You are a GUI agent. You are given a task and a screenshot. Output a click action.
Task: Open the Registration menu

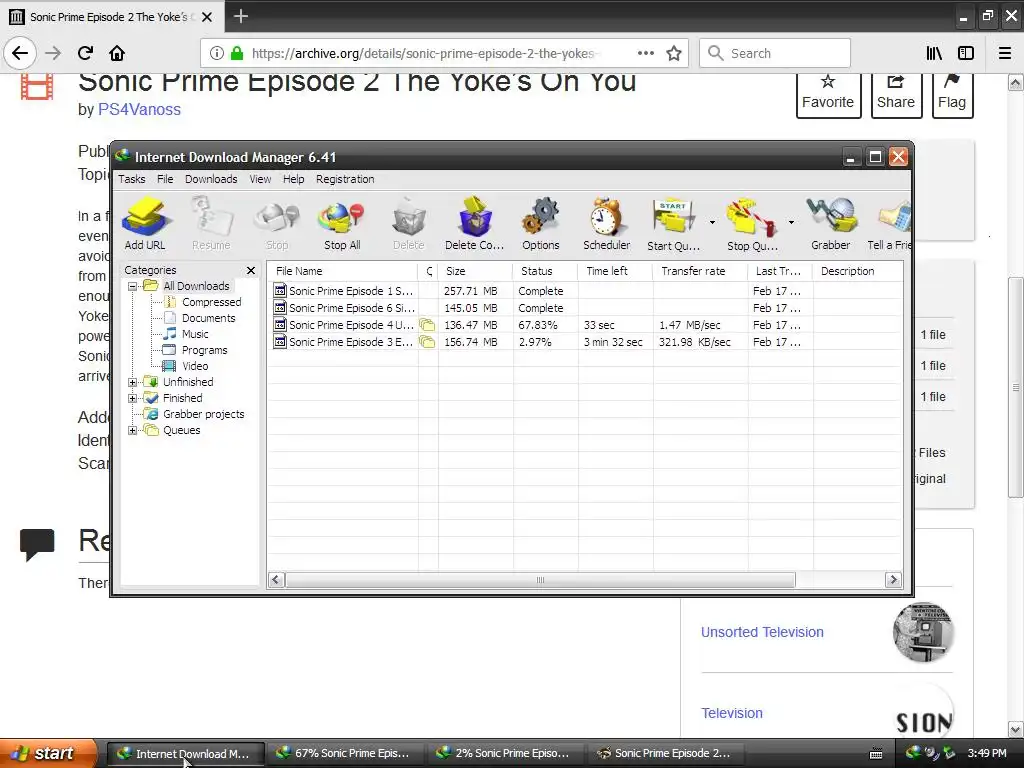(x=345, y=179)
